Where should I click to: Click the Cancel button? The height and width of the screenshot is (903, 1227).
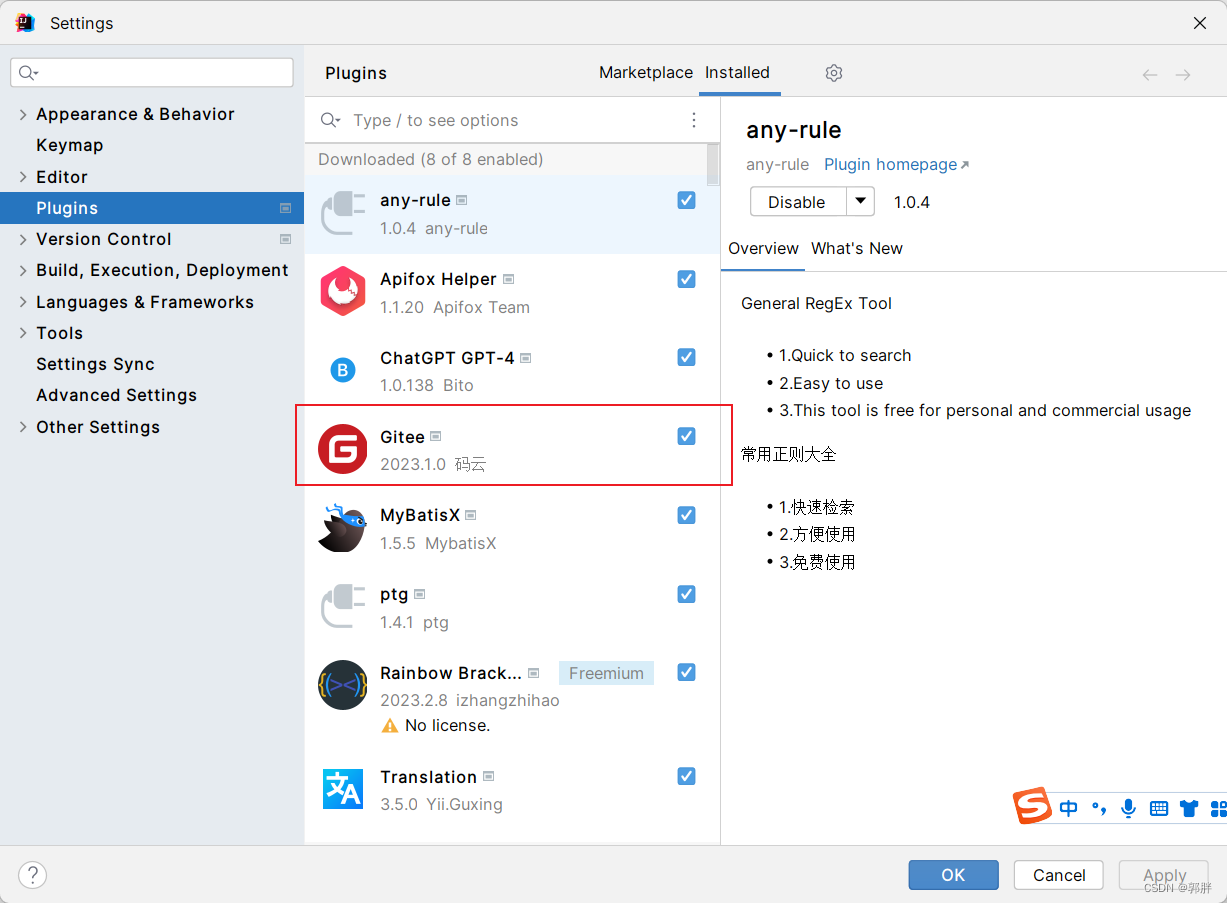coord(1059,875)
